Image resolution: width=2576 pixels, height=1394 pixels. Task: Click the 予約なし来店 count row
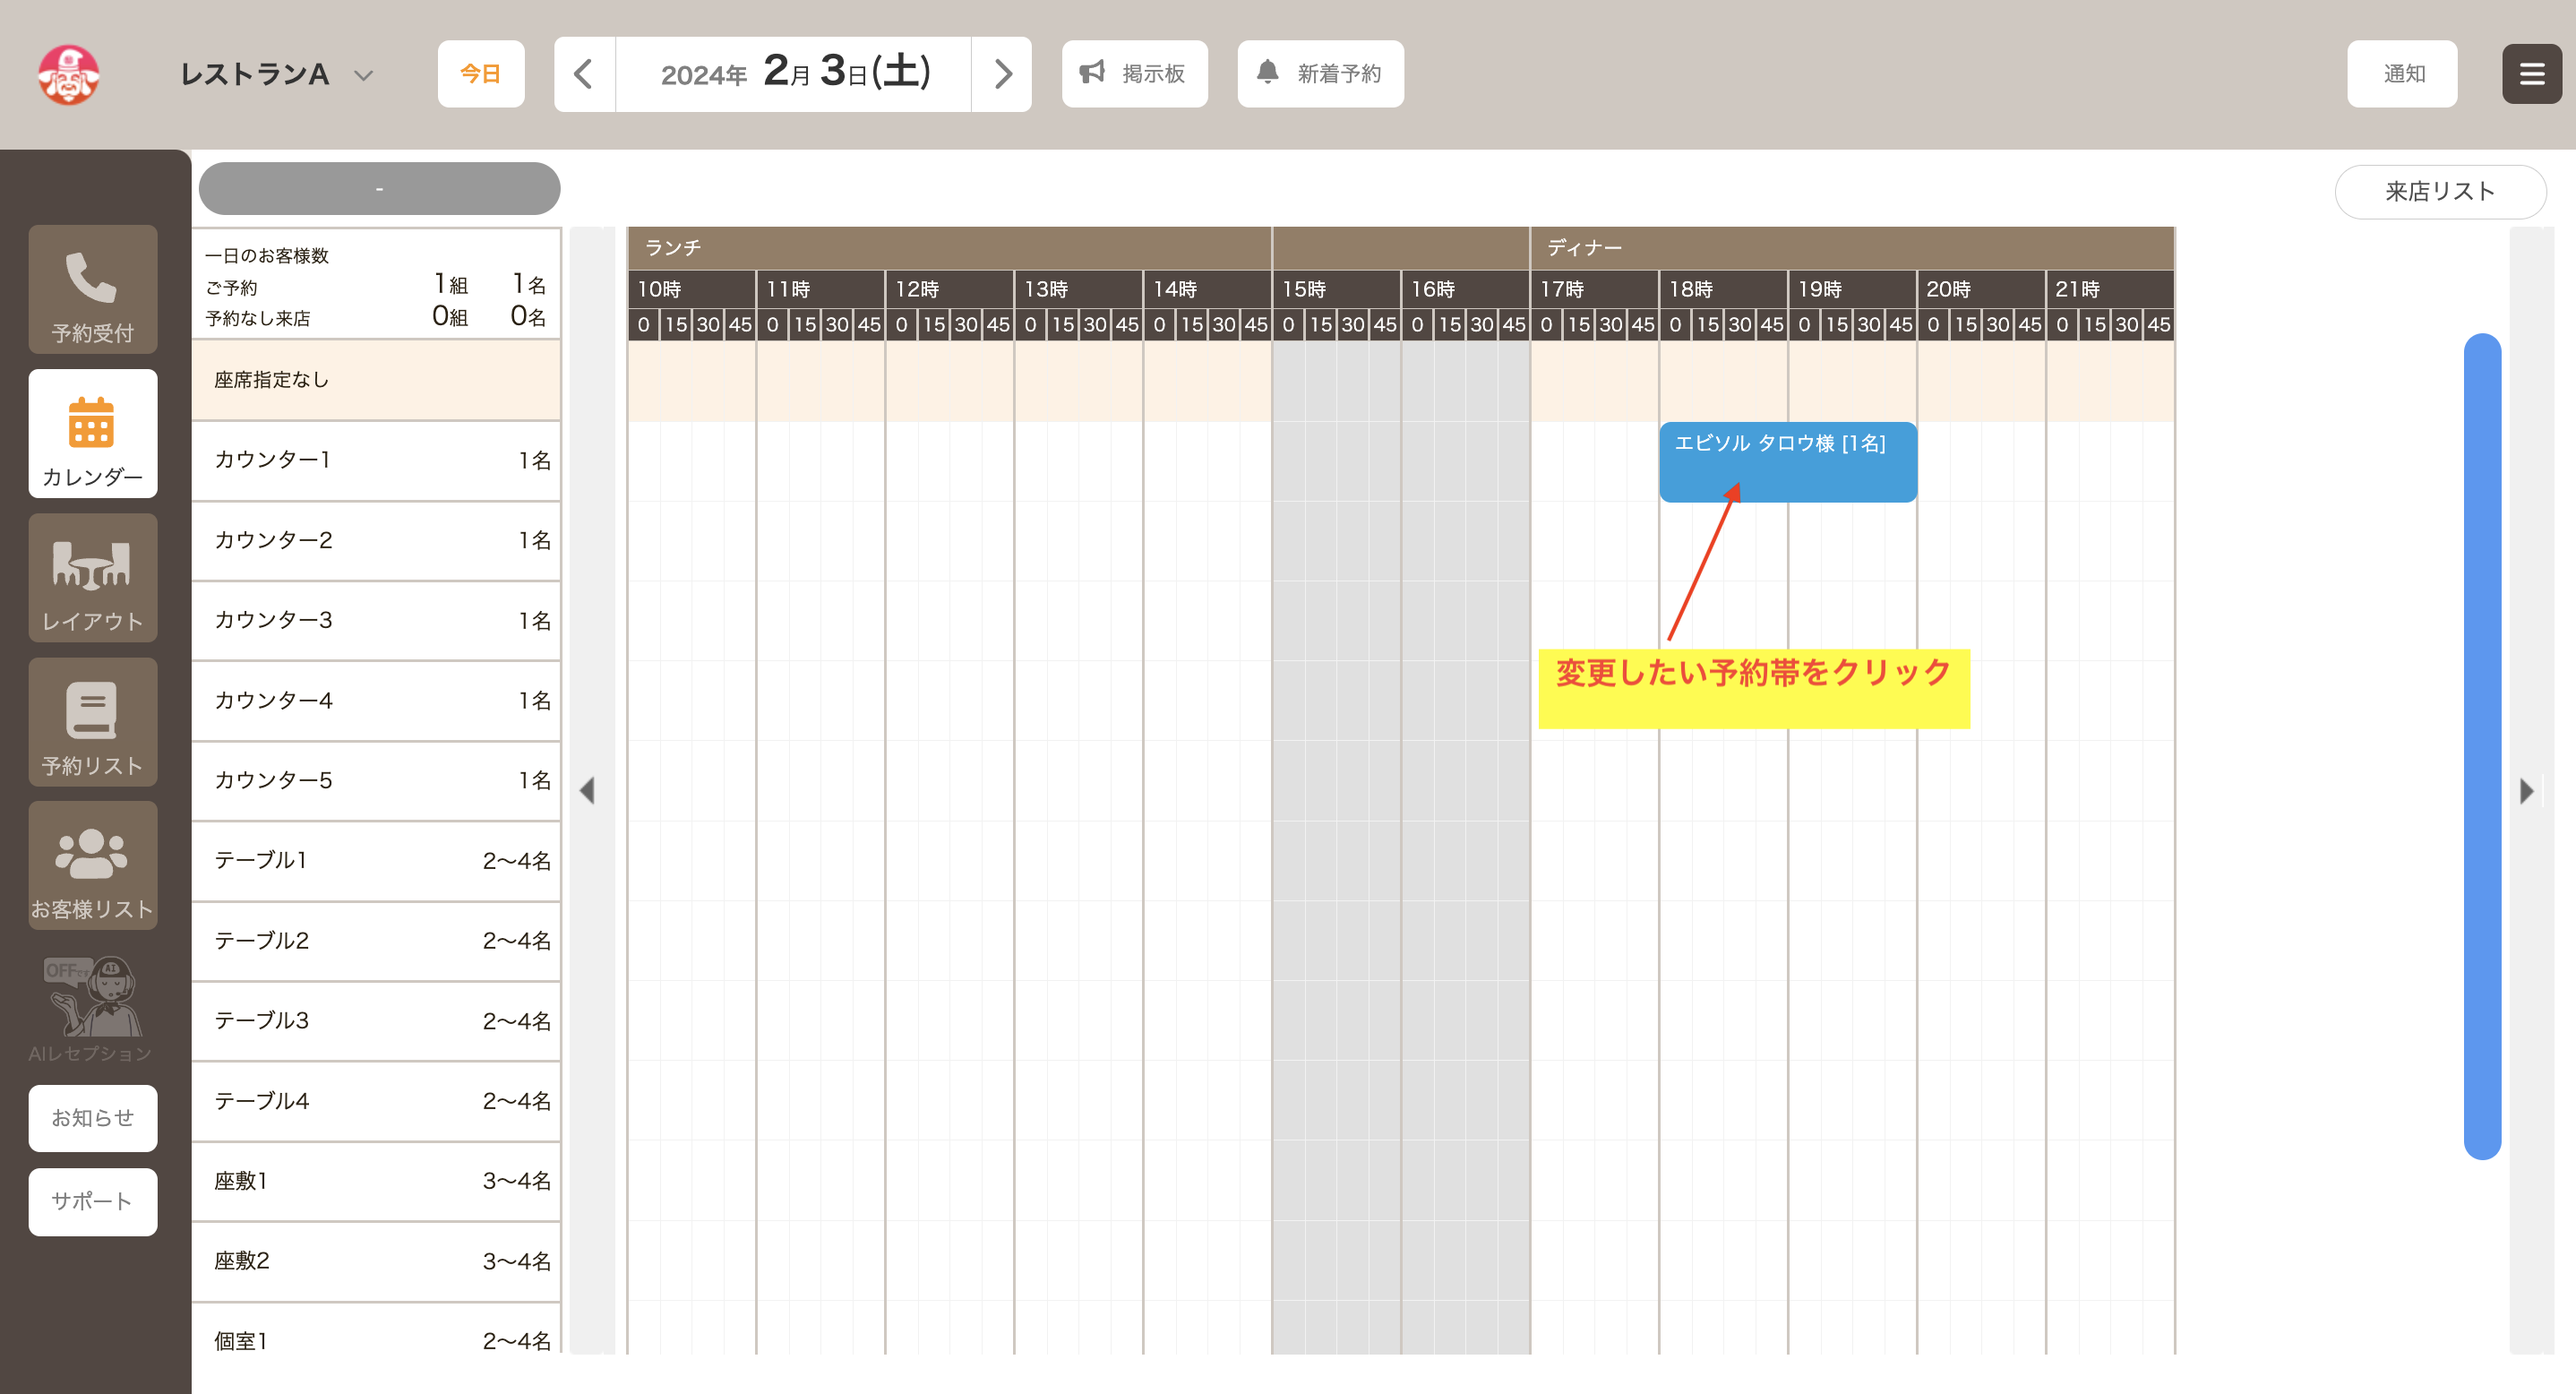[376, 318]
